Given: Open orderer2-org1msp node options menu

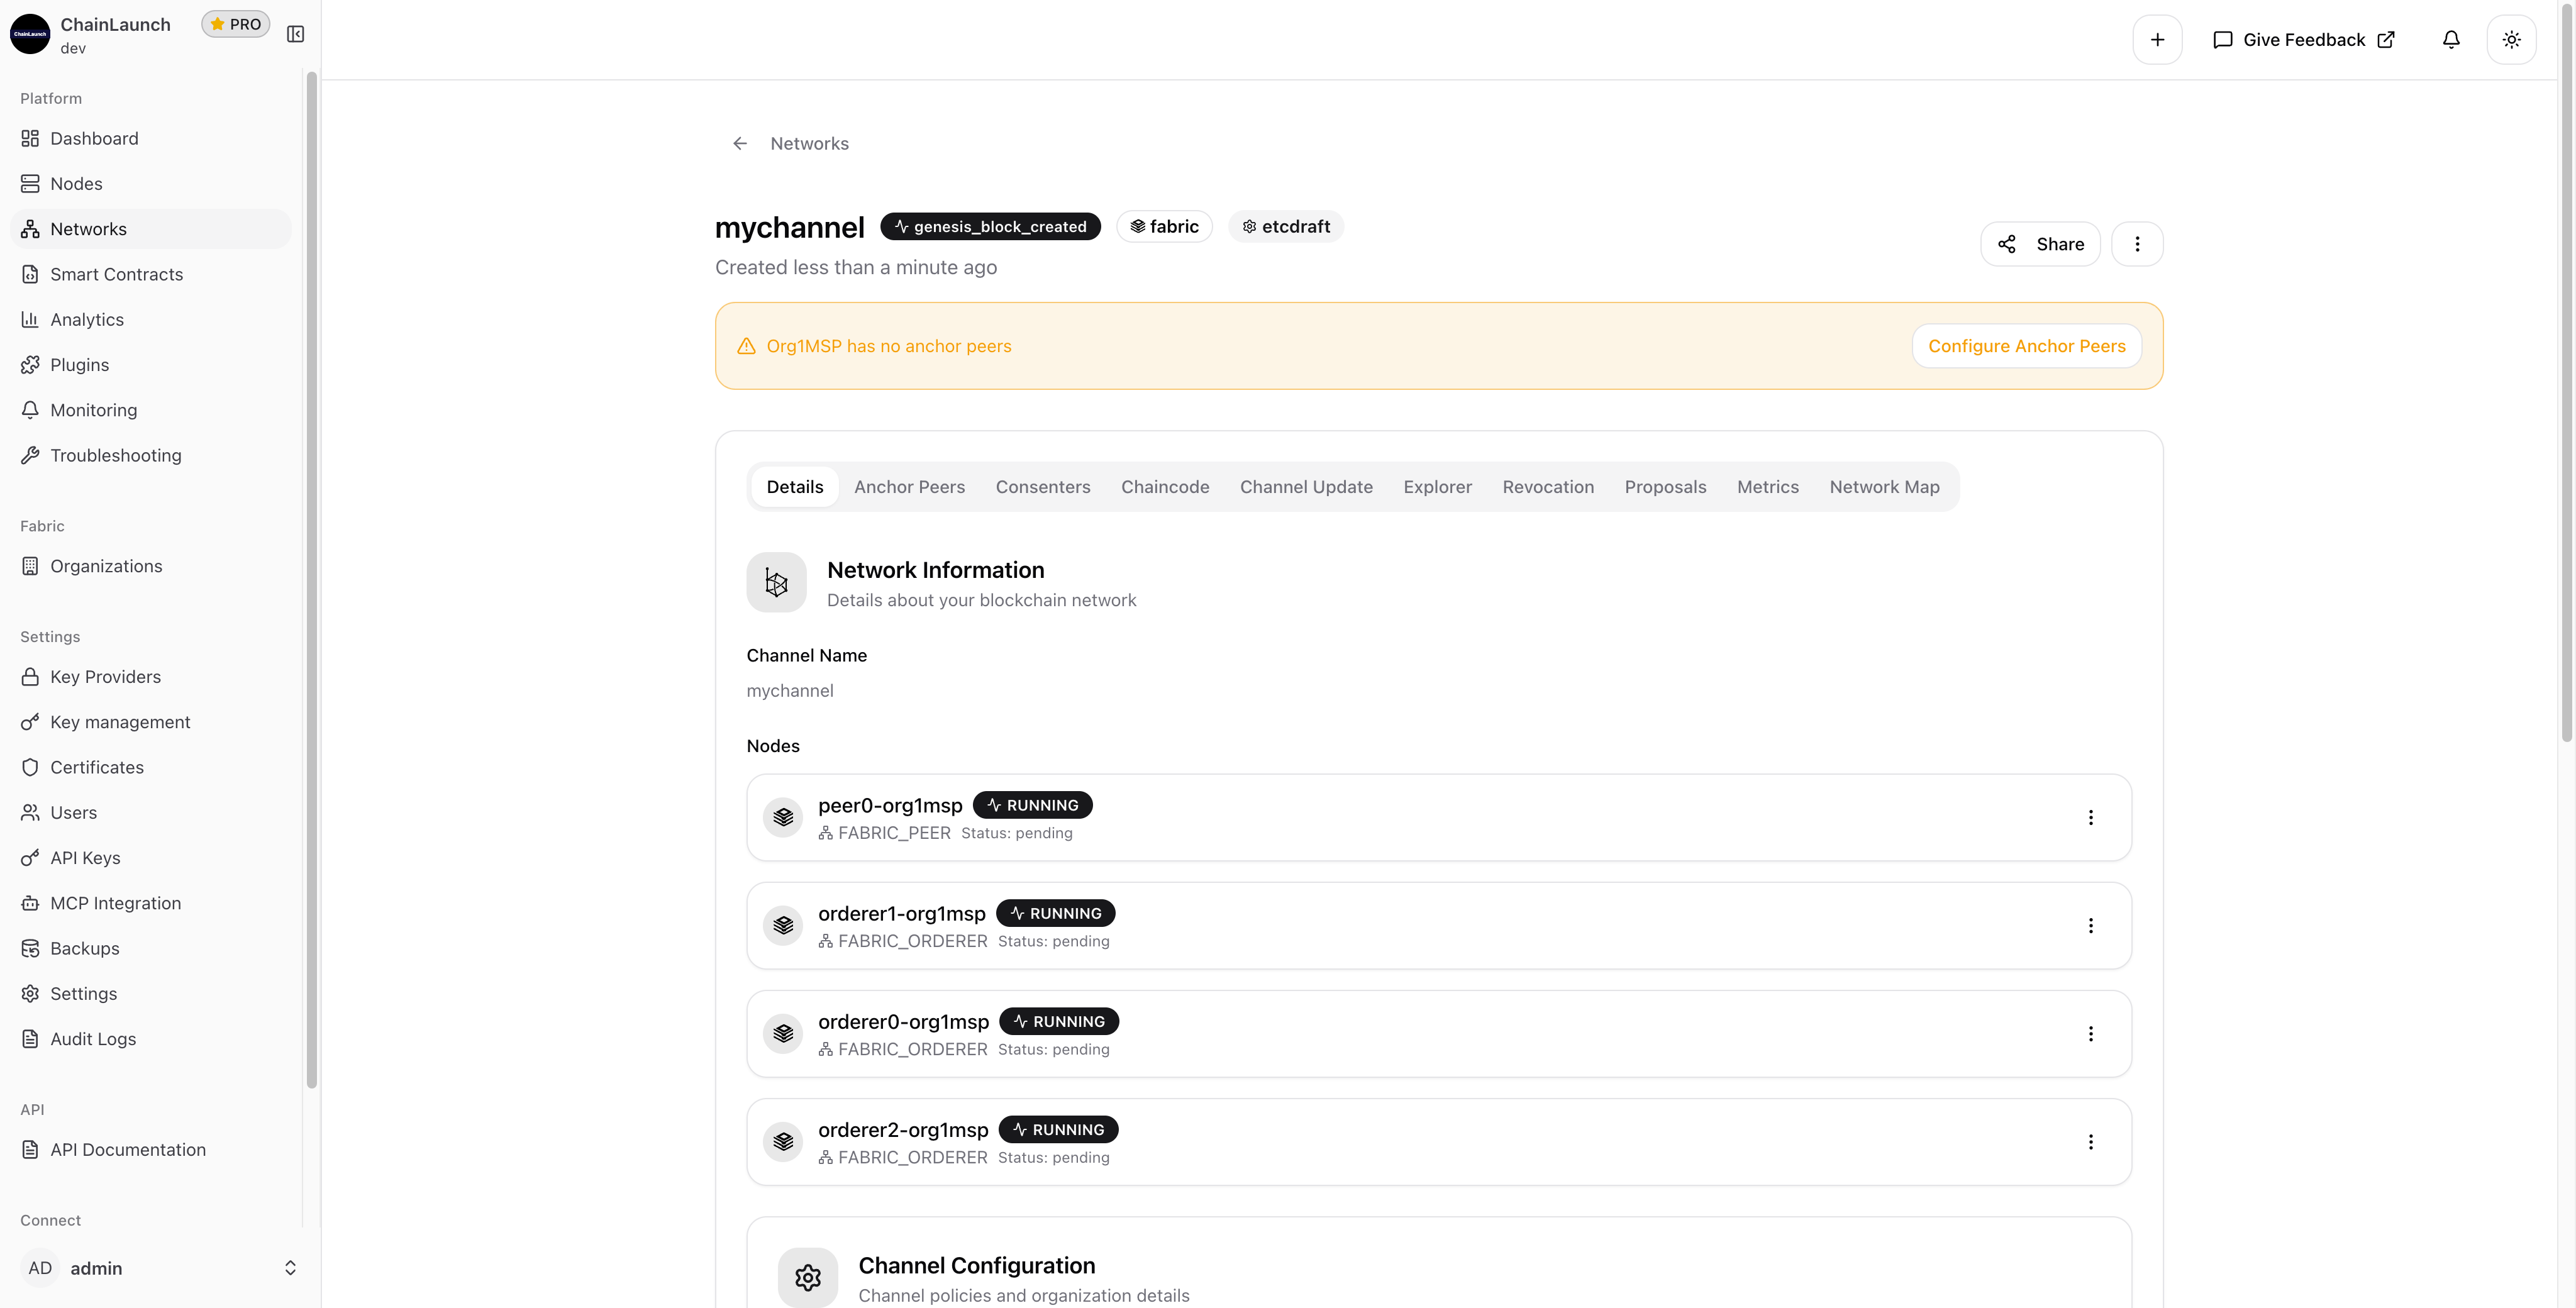Looking at the screenshot, I should tap(2090, 1142).
